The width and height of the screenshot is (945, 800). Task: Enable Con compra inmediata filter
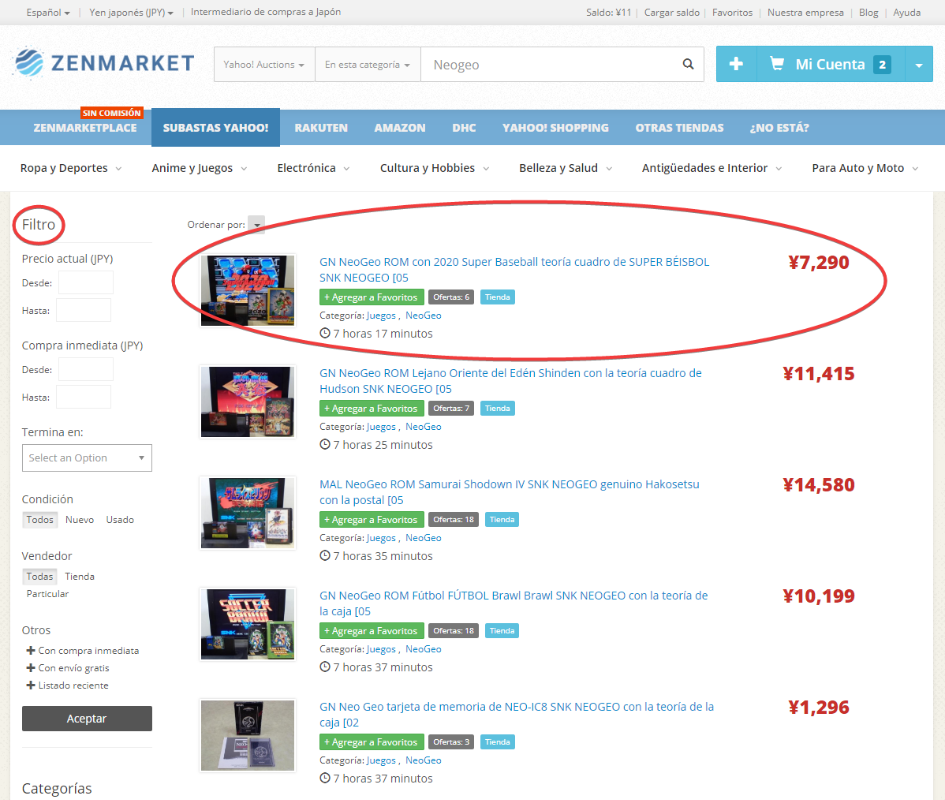(83, 650)
